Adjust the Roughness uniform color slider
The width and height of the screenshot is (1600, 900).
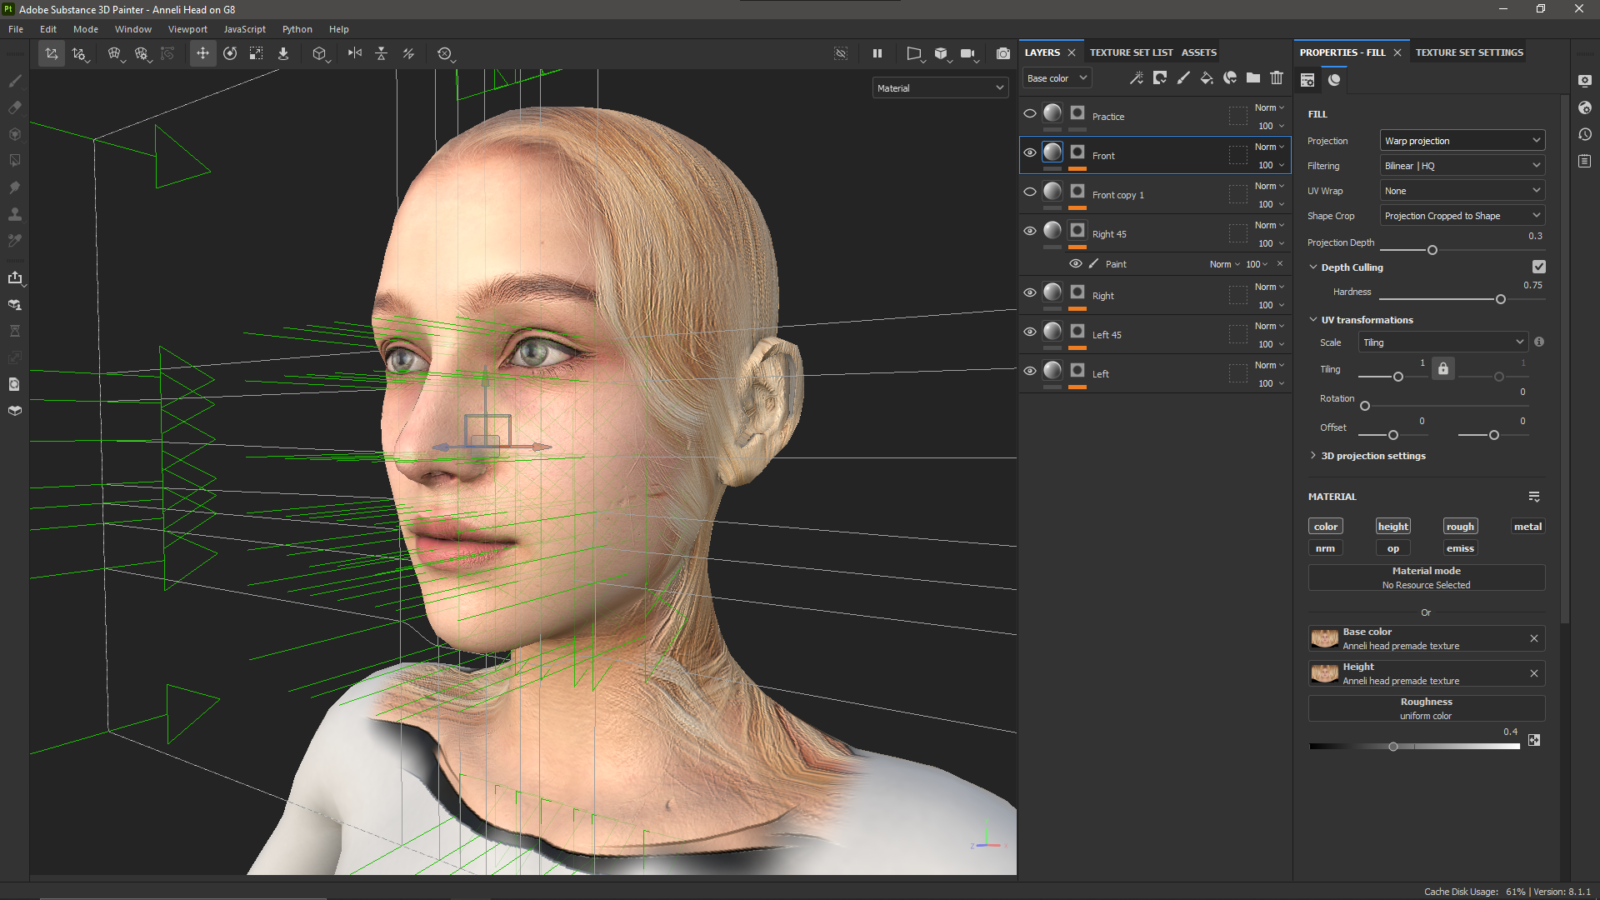click(x=1393, y=745)
